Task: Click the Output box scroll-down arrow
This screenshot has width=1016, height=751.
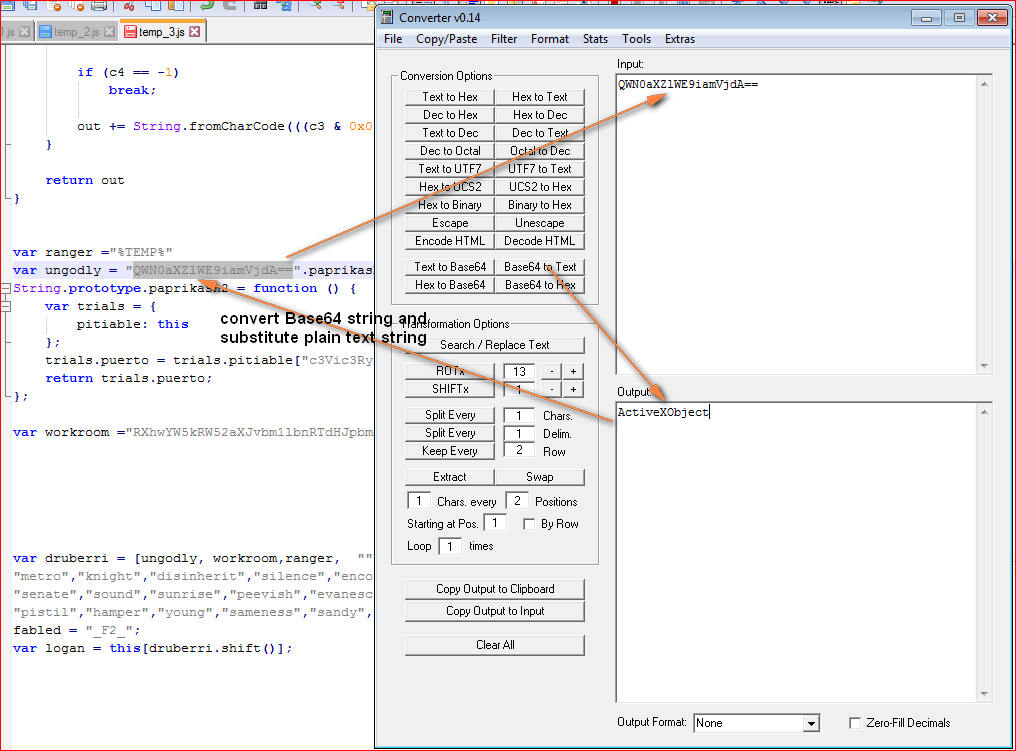Action: click(984, 694)
